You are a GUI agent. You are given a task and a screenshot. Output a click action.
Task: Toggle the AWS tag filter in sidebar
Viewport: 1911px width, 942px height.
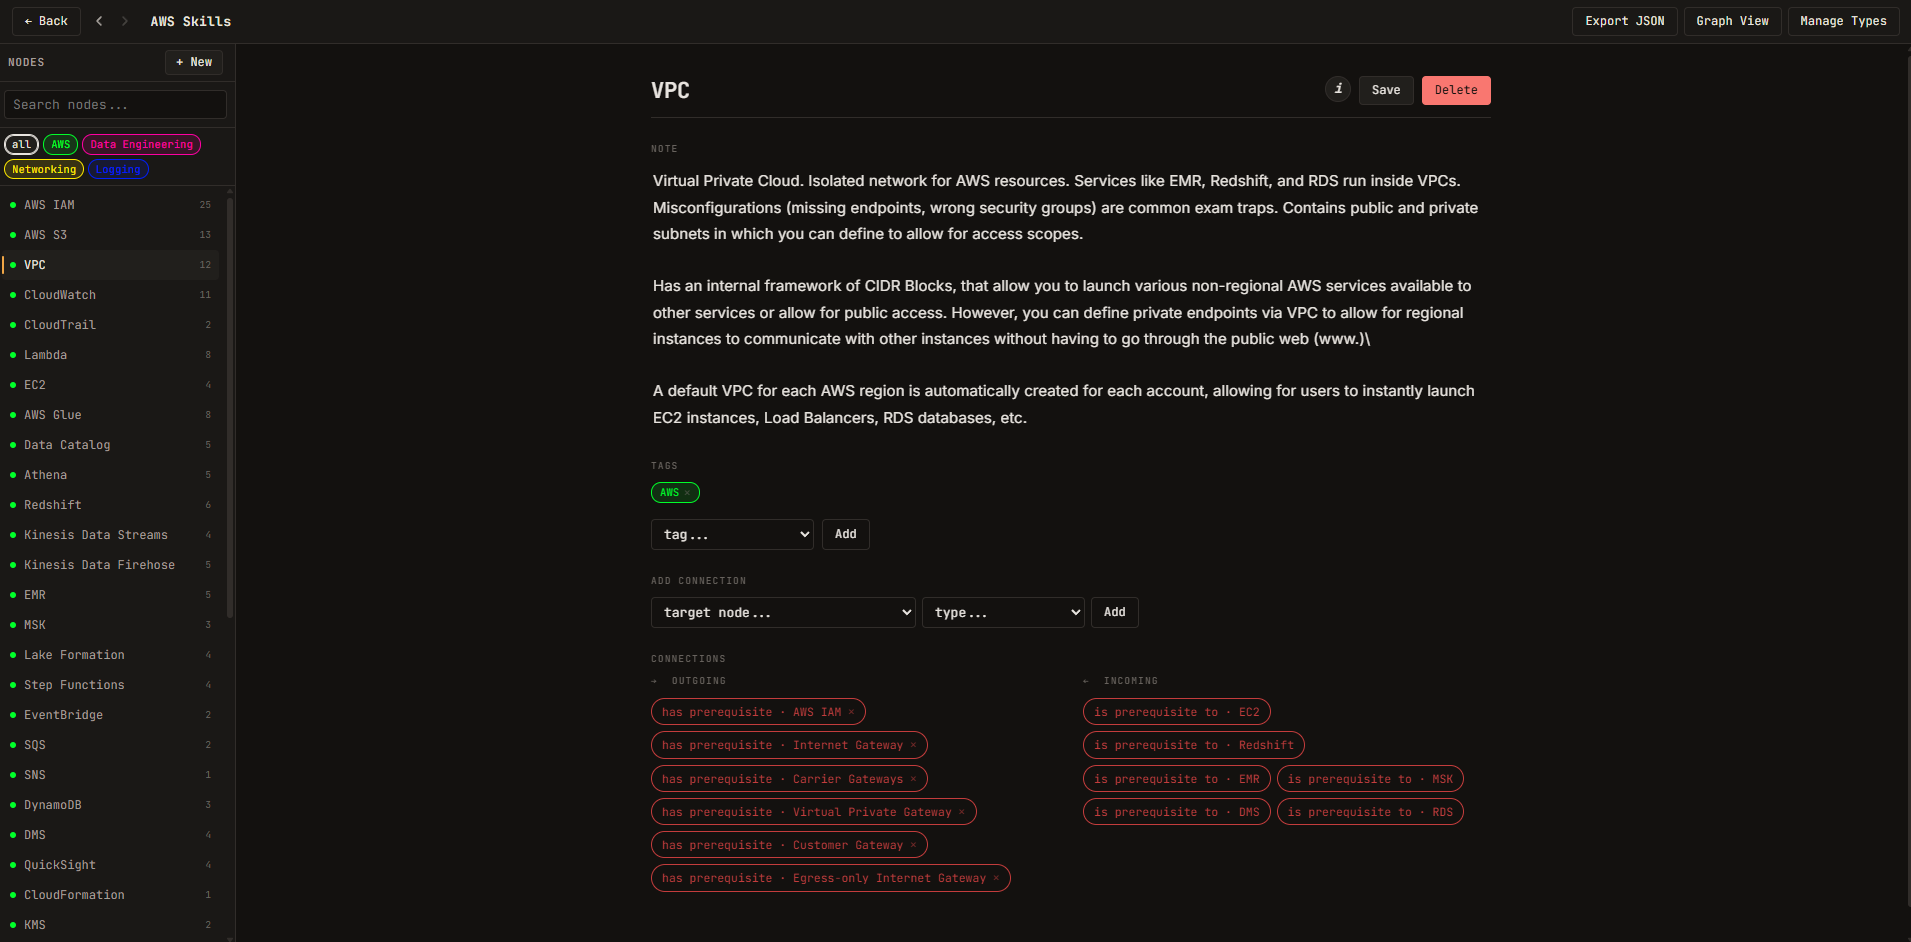click(x=61, y=145)
